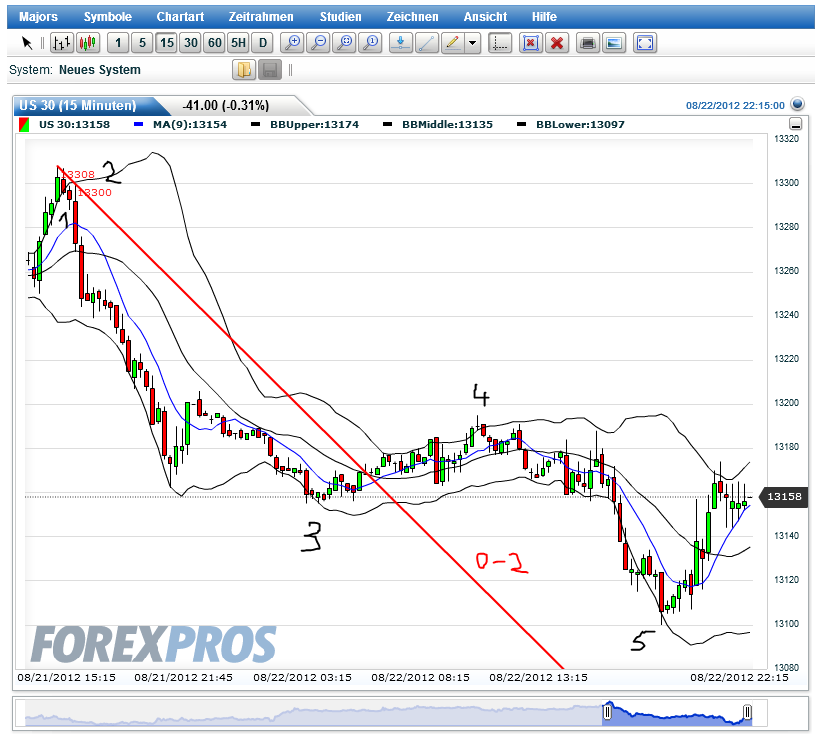Load a saved system via the folder button
This screenshot has height=738, width=820.
point(243,69)
